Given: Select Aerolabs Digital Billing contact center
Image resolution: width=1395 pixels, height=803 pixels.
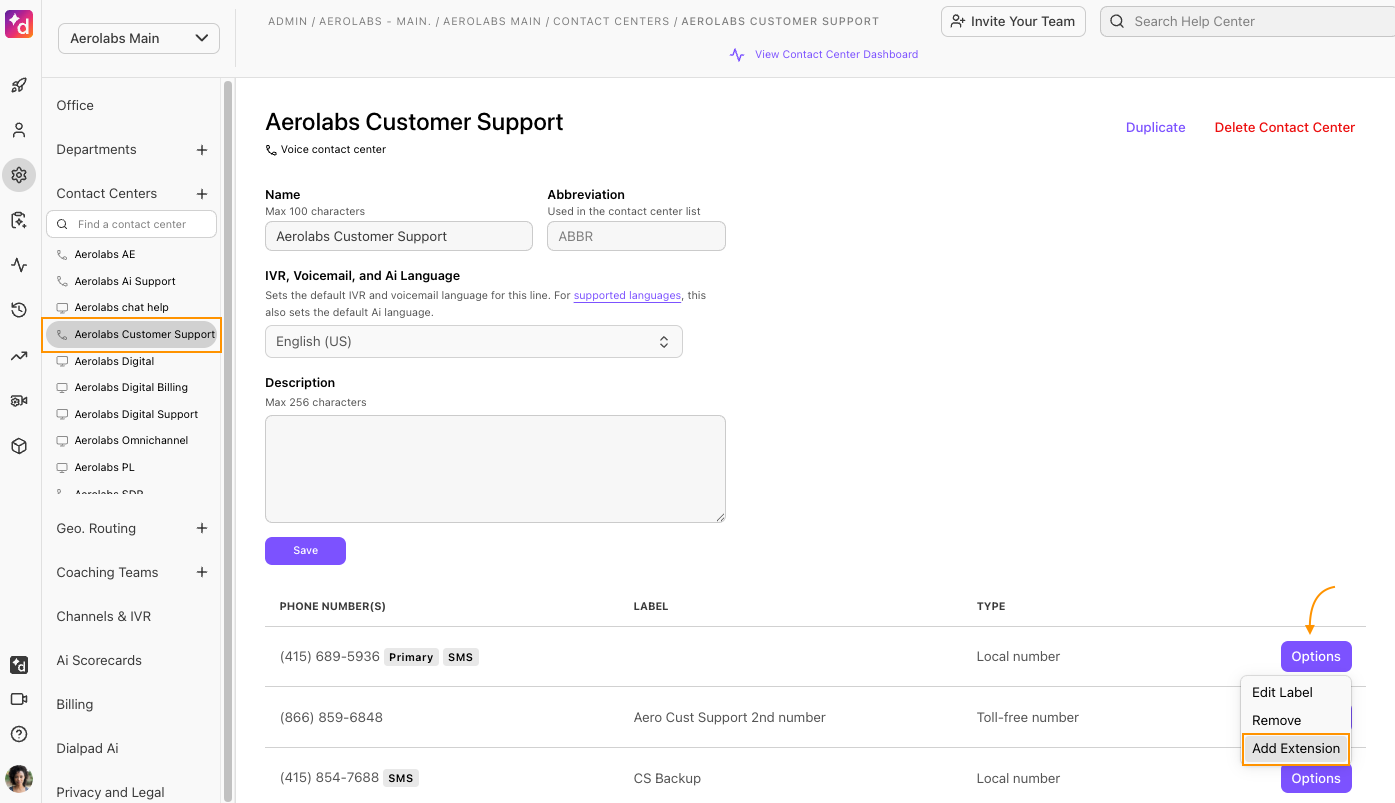Looking at the screenshot, I should (x=131, y=388).
